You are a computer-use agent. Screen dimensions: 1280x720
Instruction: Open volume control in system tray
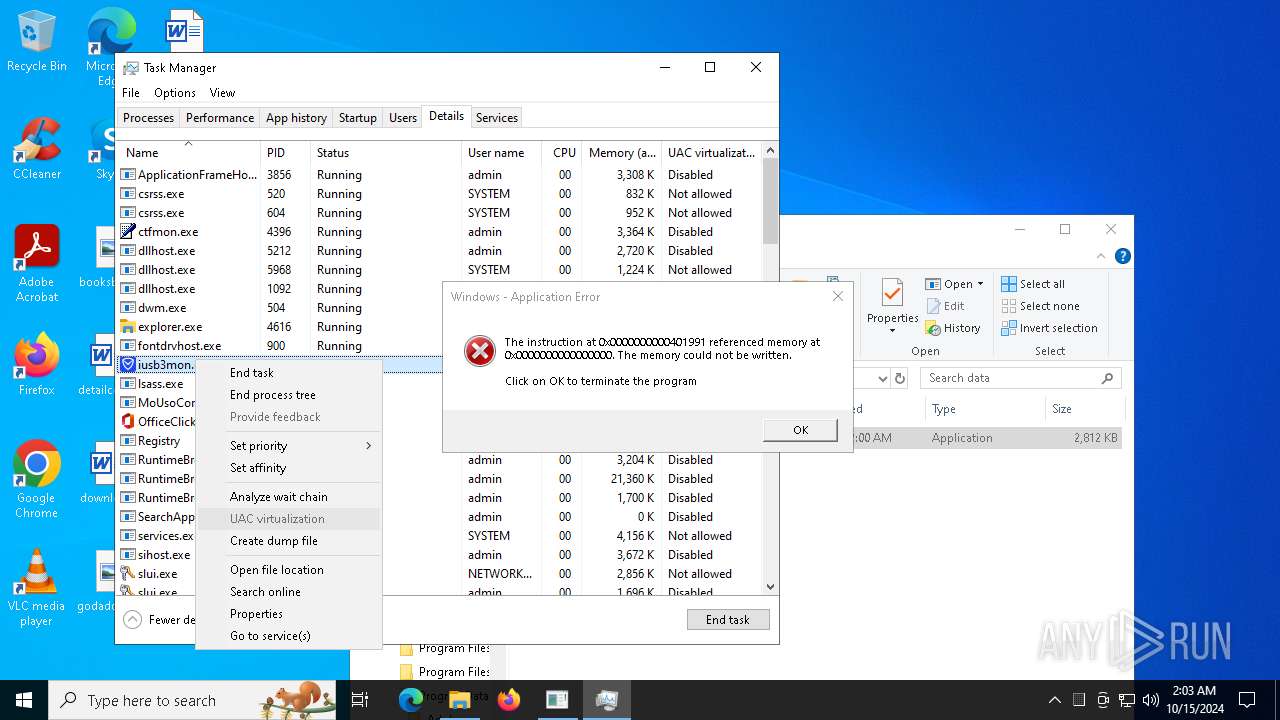tap(1151, 700)
